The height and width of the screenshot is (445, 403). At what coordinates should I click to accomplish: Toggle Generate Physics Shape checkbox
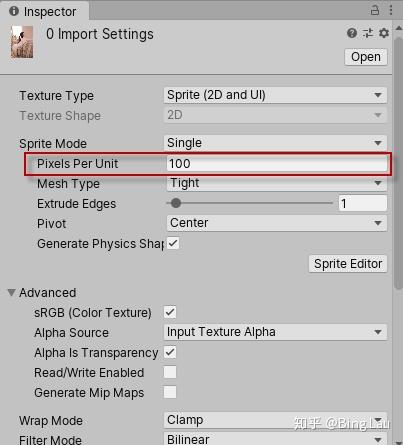pyautogui.click(x=173, y=243)
